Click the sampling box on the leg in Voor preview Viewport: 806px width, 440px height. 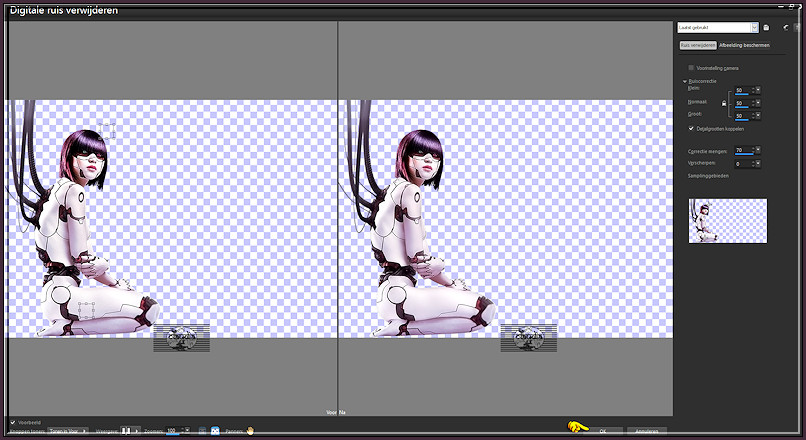pyautogui.click(x=86, y=310)
